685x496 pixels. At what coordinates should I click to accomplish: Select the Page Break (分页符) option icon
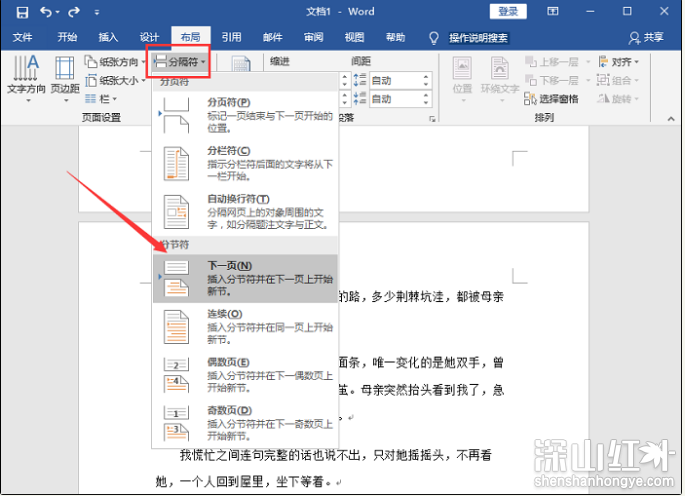point(176,116)
